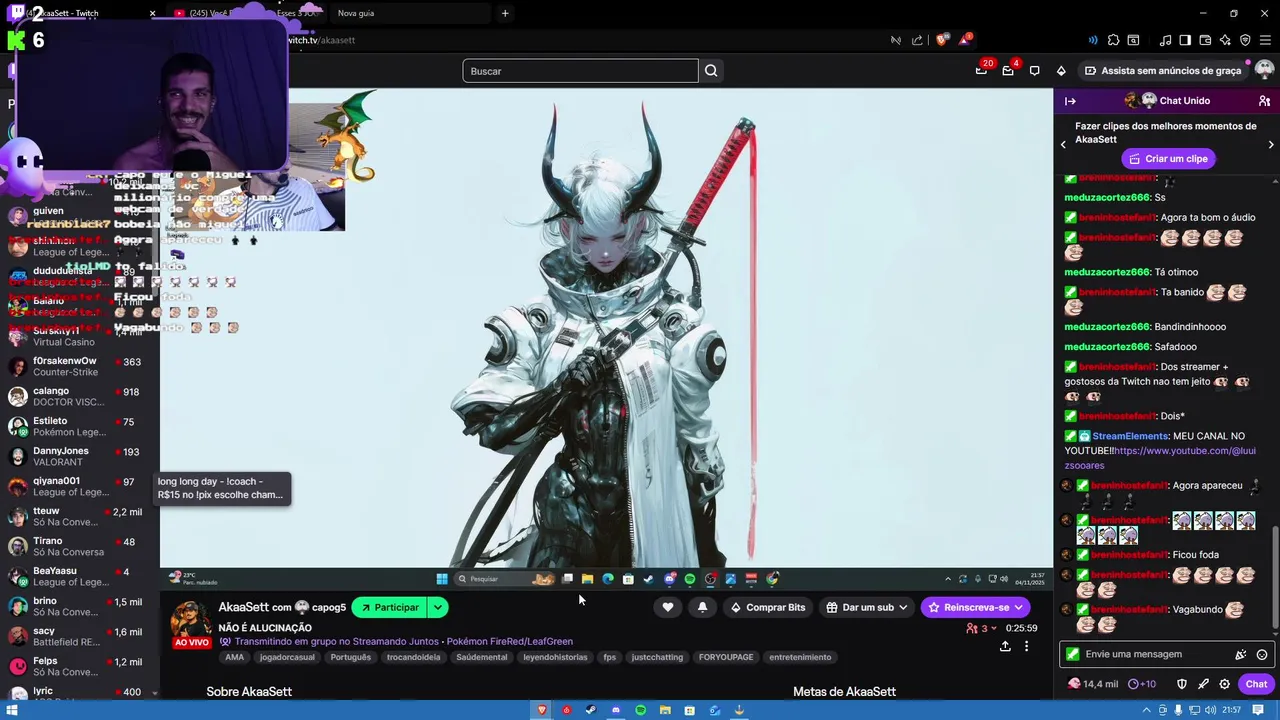Viewport: 1280px width, 720px height.
Task: Open a new browser tab with plus
Action: [x=505, y=13]
